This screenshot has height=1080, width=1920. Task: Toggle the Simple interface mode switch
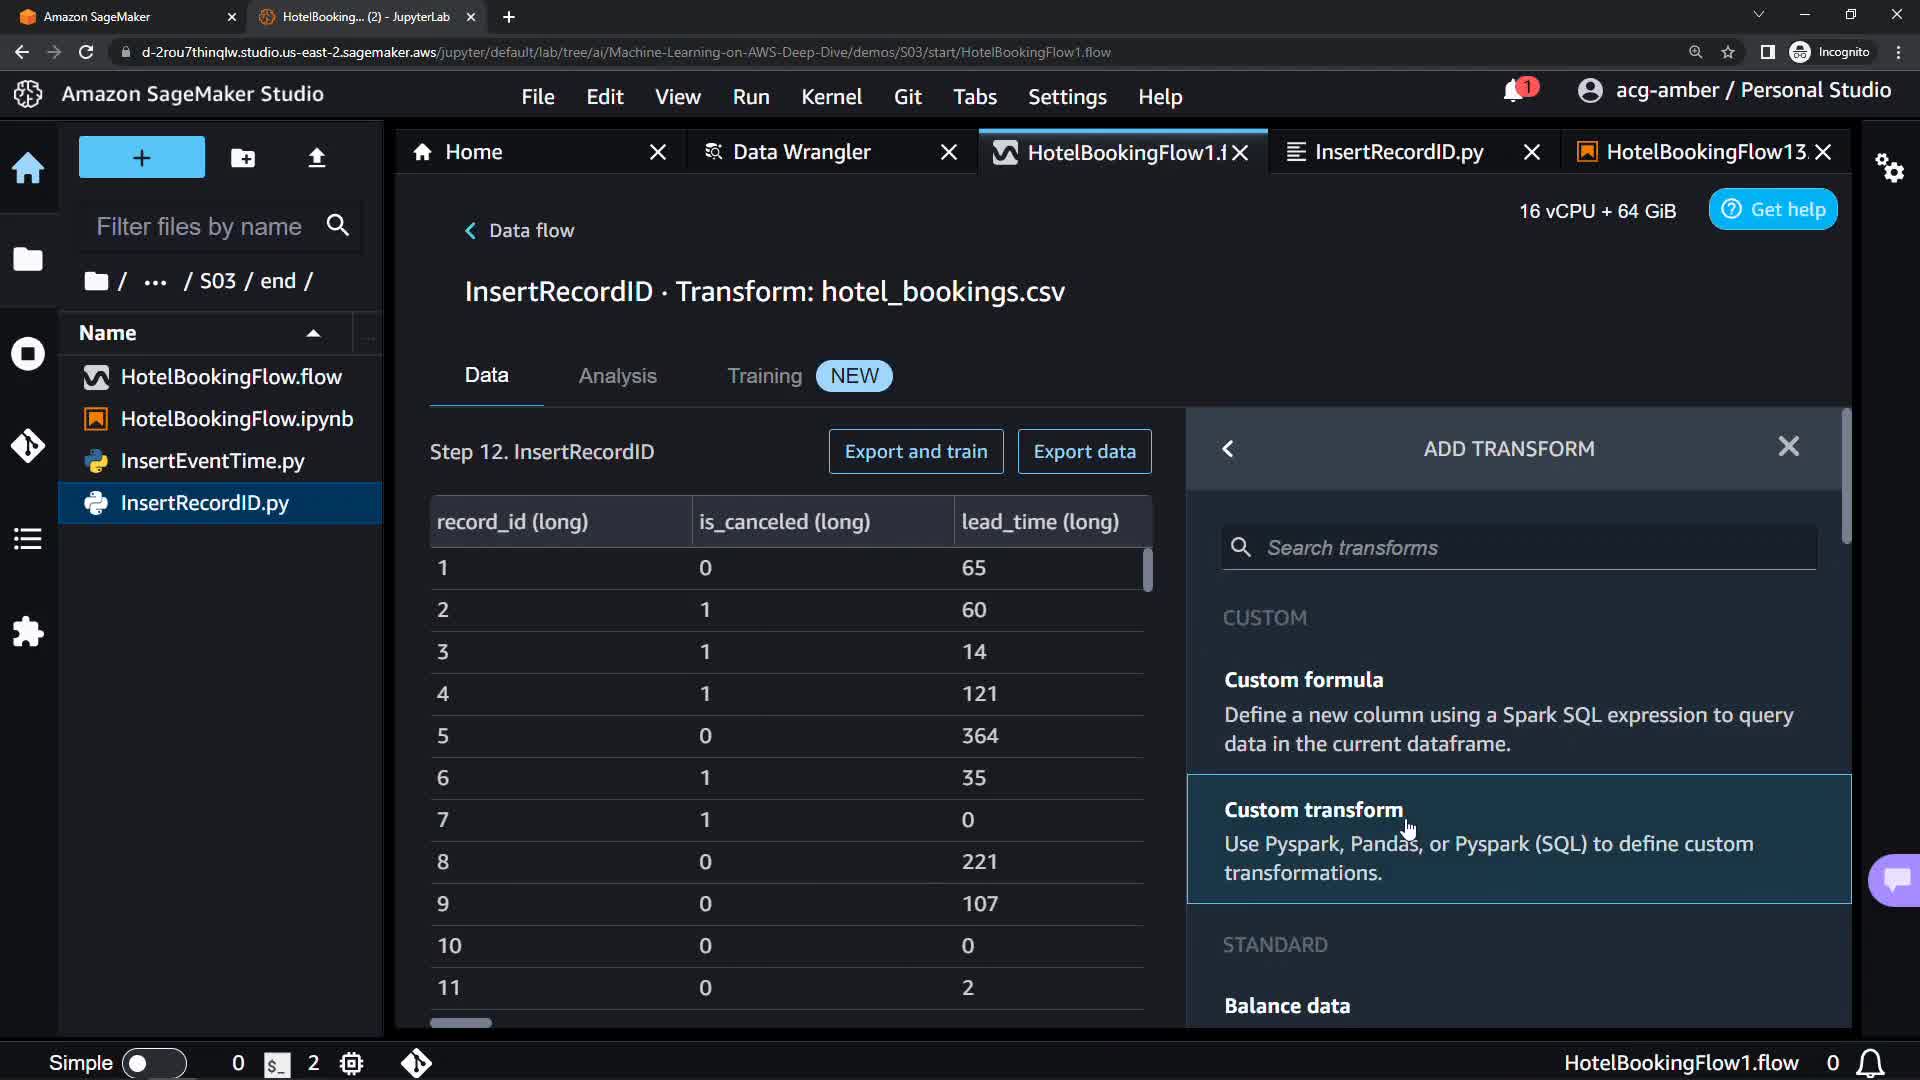tap(153, 1063)
